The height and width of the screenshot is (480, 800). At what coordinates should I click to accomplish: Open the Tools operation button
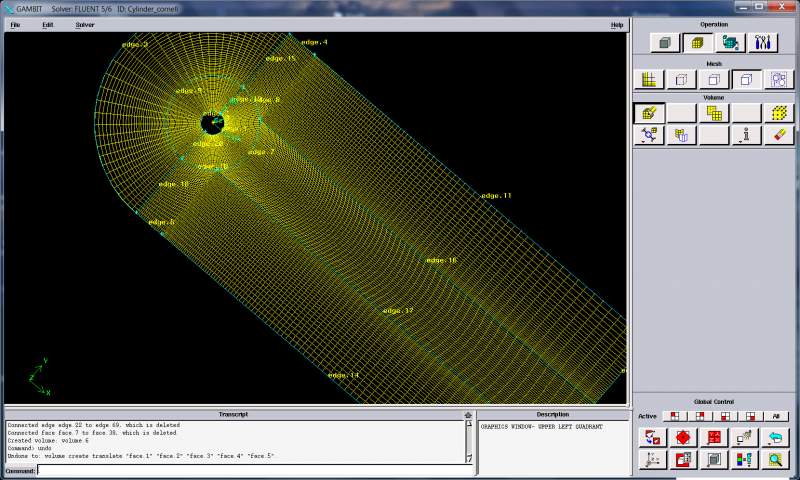tap(763, 42)
